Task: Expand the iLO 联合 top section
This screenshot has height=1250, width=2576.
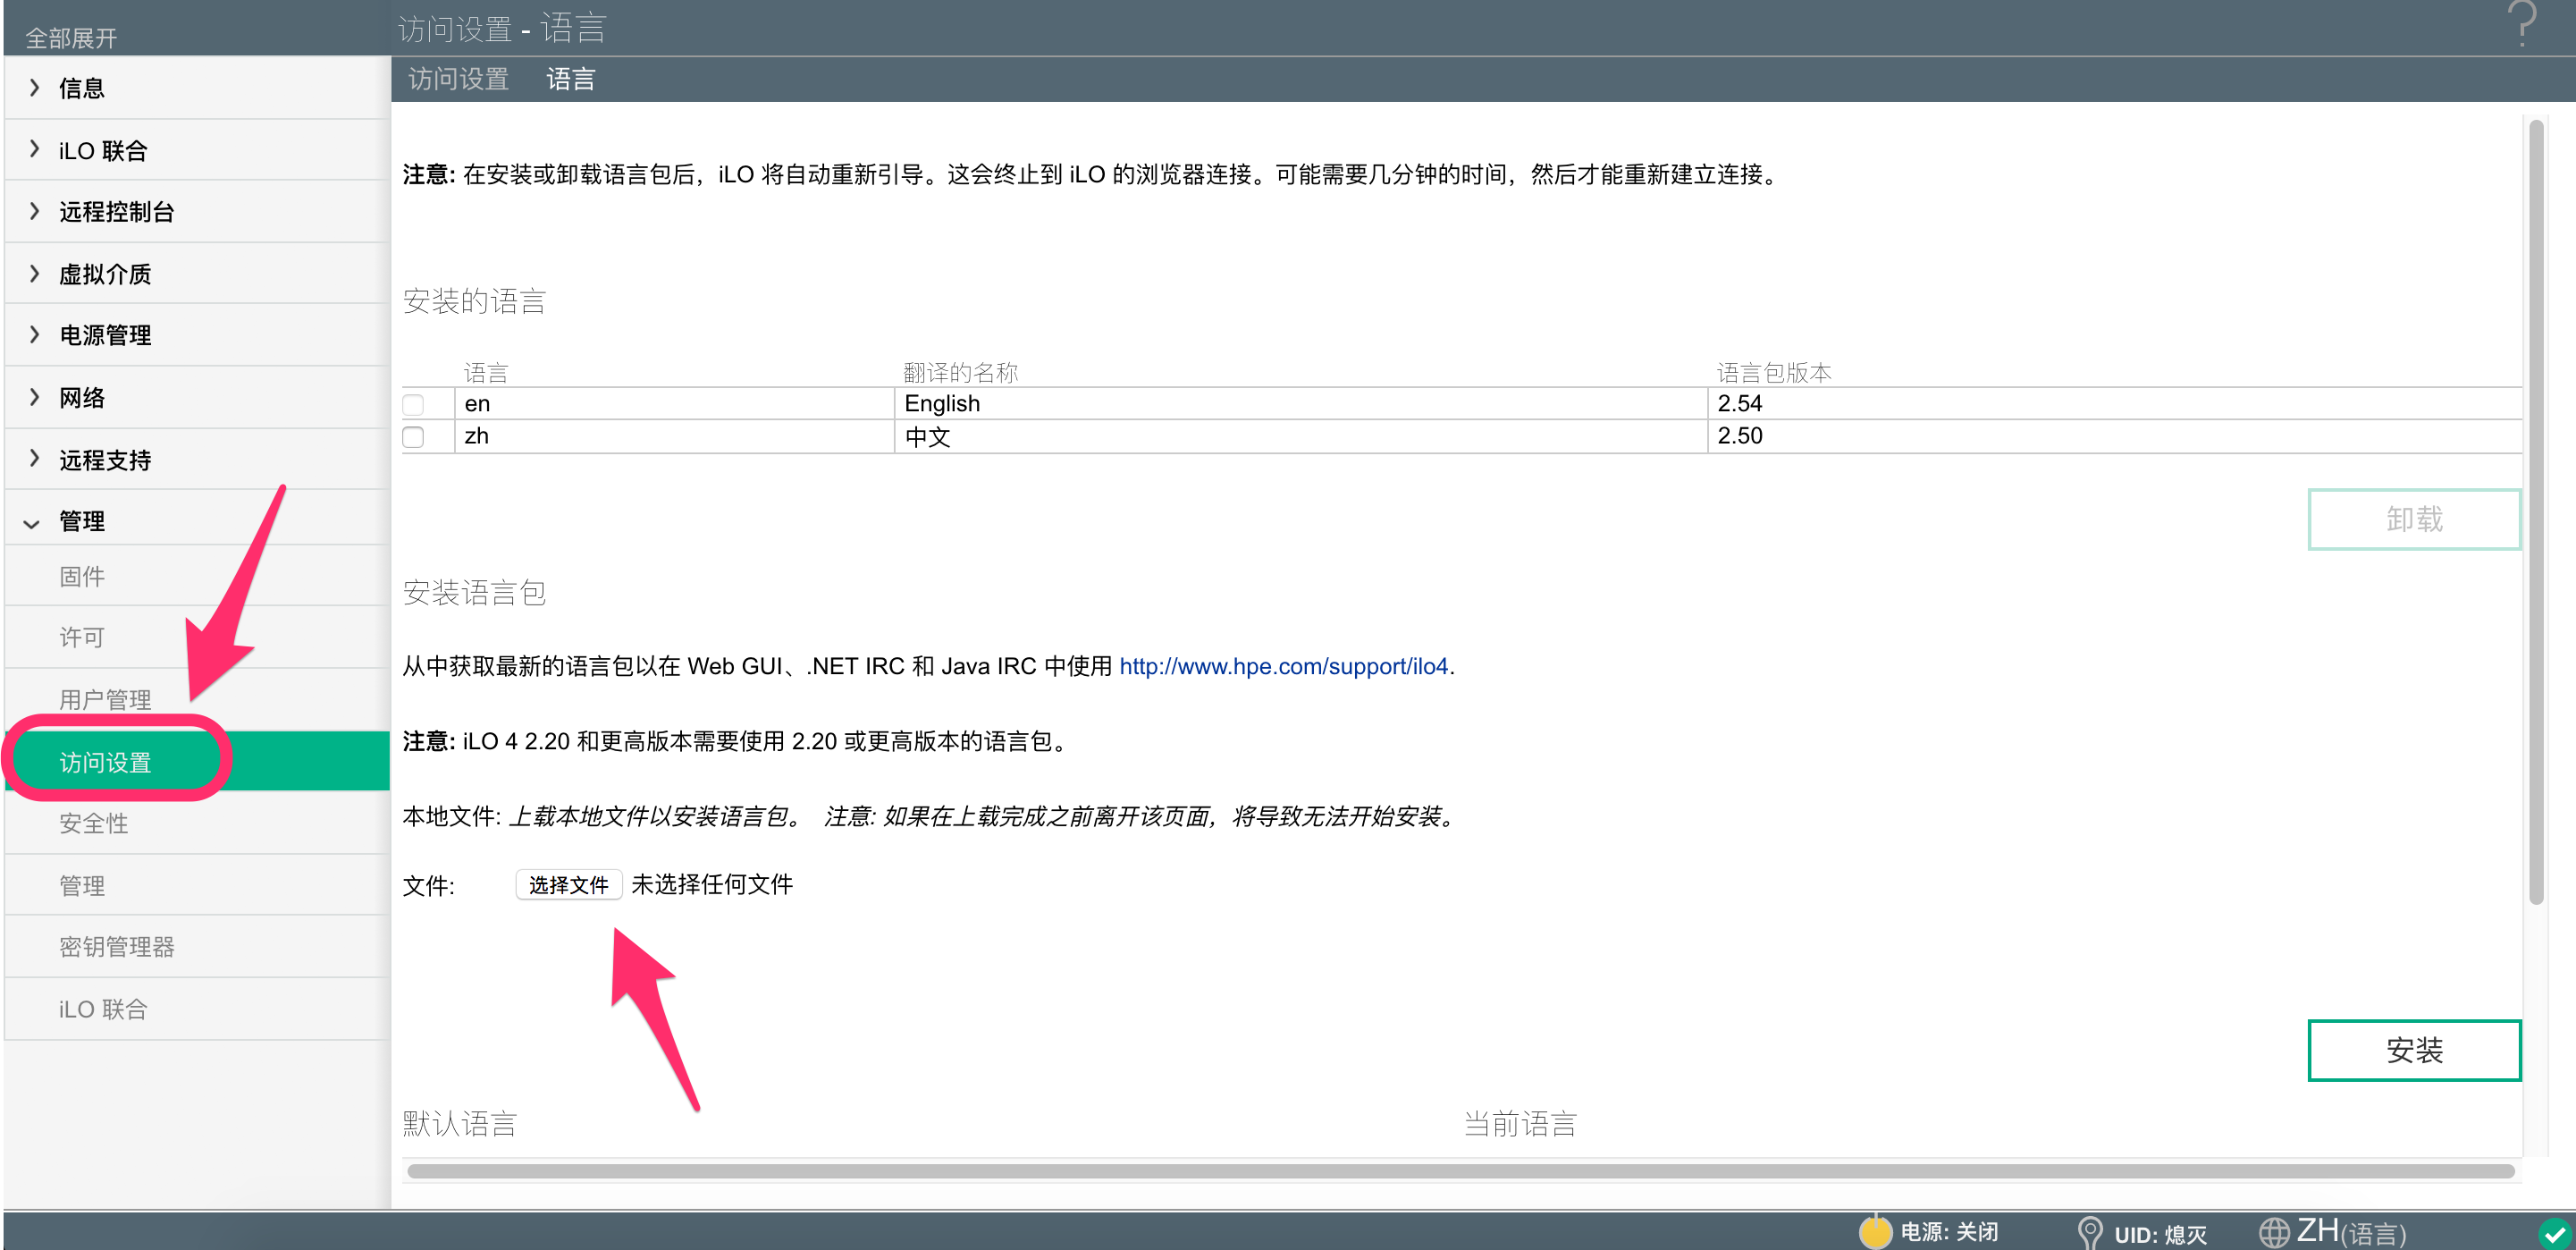Action: pos(197,150)
